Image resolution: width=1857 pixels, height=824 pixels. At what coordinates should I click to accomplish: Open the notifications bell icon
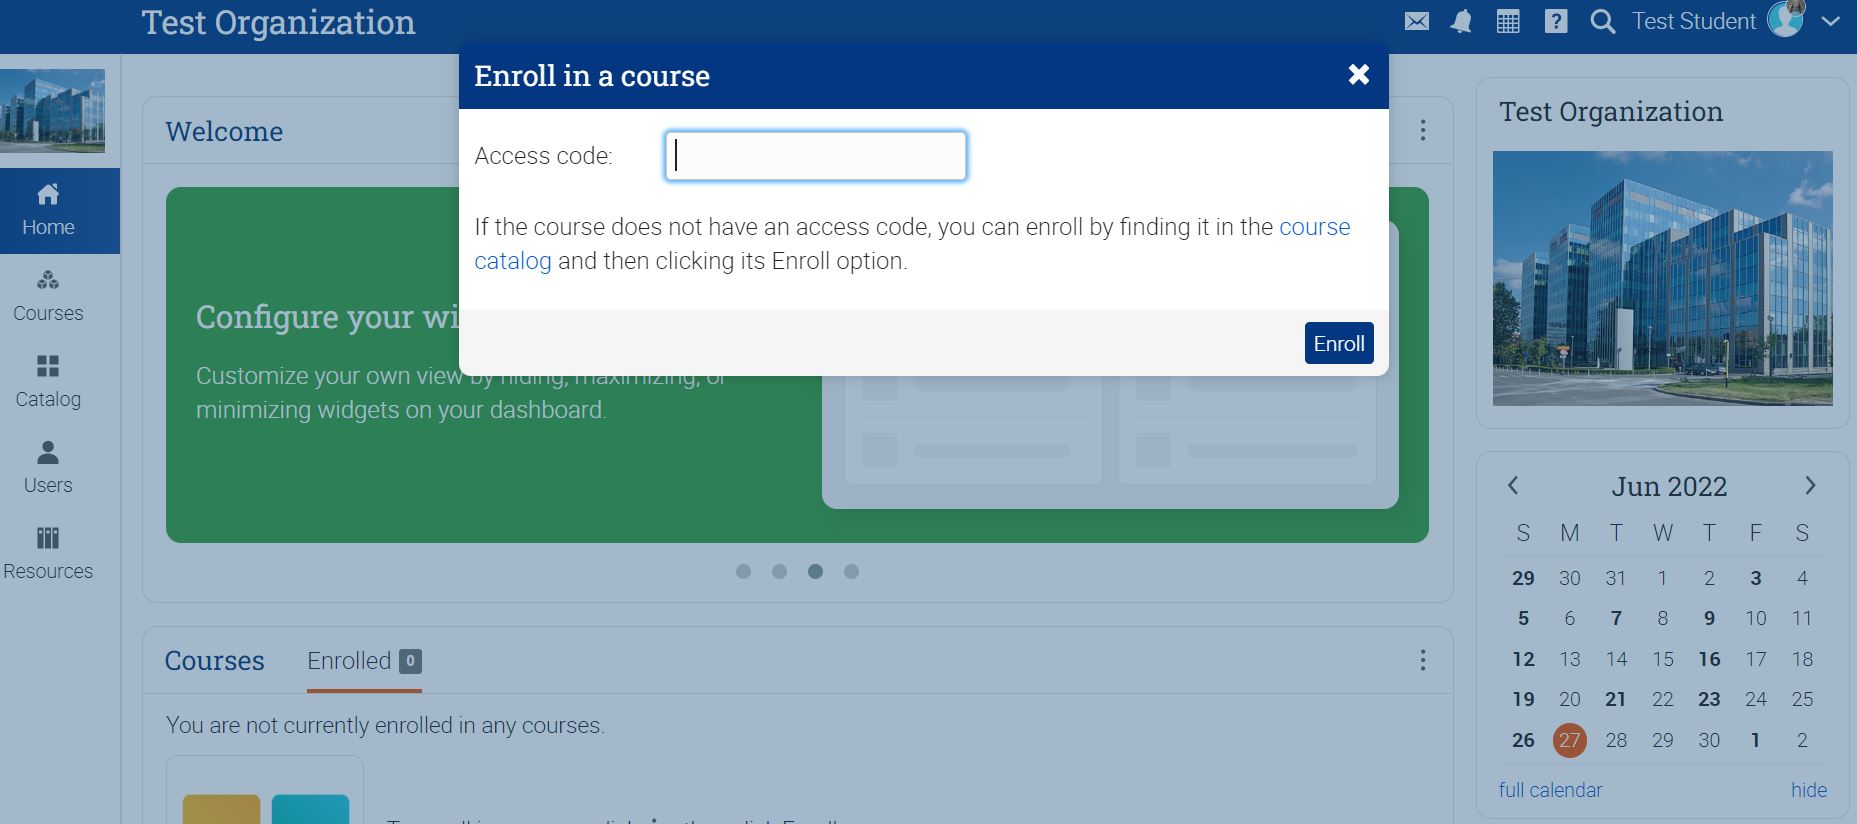[1461, 21]
